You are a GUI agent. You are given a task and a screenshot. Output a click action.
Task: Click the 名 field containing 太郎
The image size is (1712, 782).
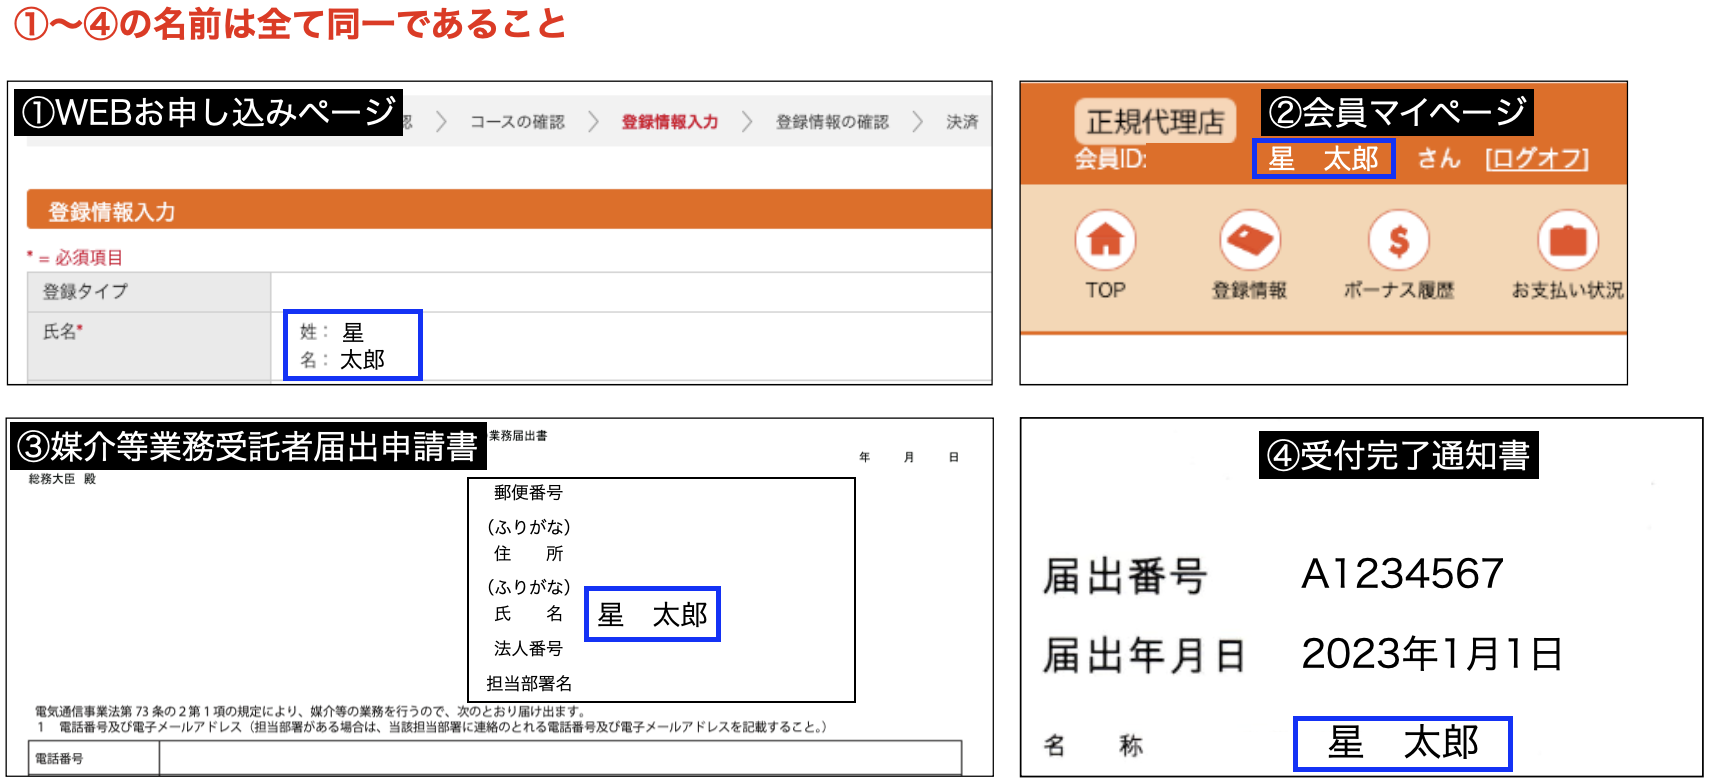[x=362, y=359]
